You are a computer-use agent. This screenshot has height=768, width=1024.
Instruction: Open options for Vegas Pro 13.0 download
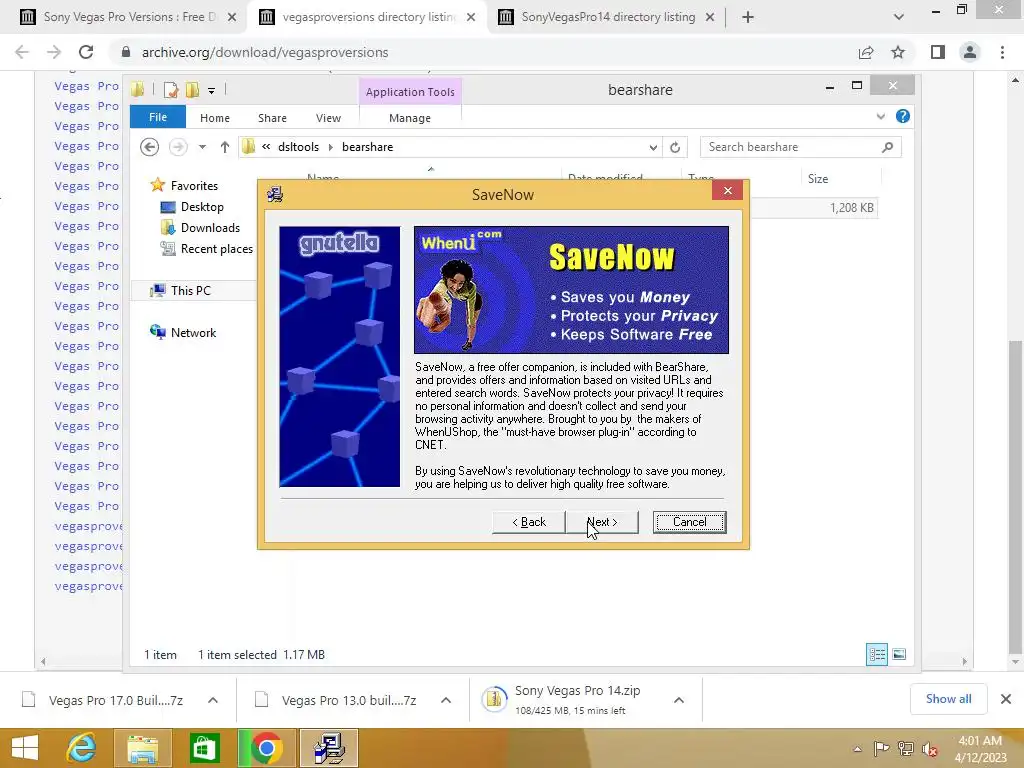[x=446, y=700]
